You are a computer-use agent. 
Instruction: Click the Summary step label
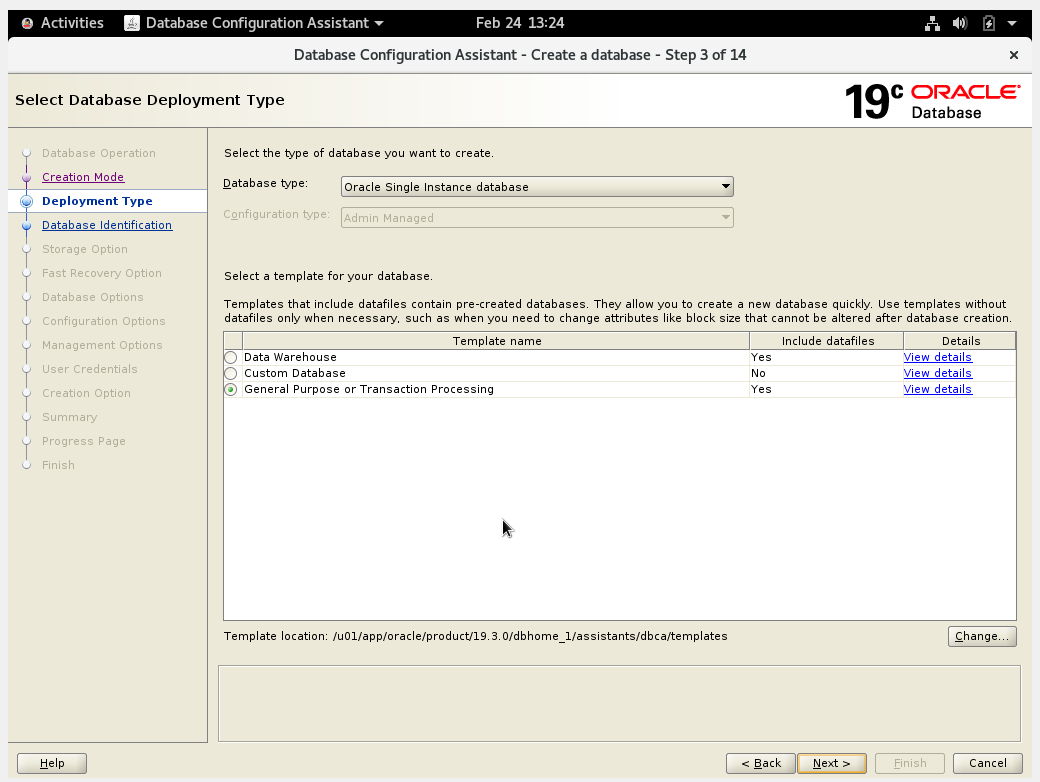70,417
